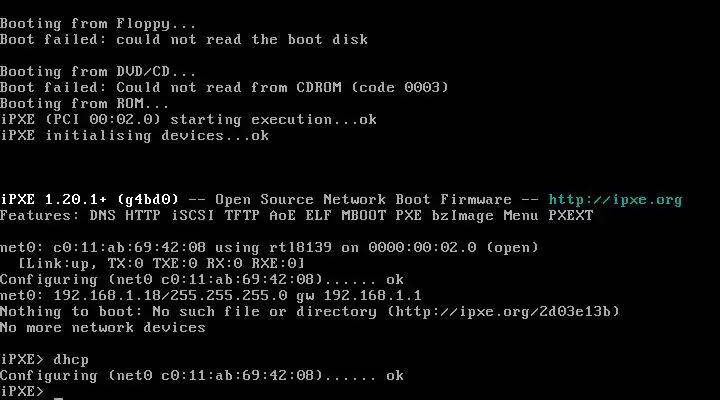The width and height of the screenshot is (720, 400).
Task: Click the Booting from DVD/CD line
Action: pyautogui.click(x=98, y=72)
